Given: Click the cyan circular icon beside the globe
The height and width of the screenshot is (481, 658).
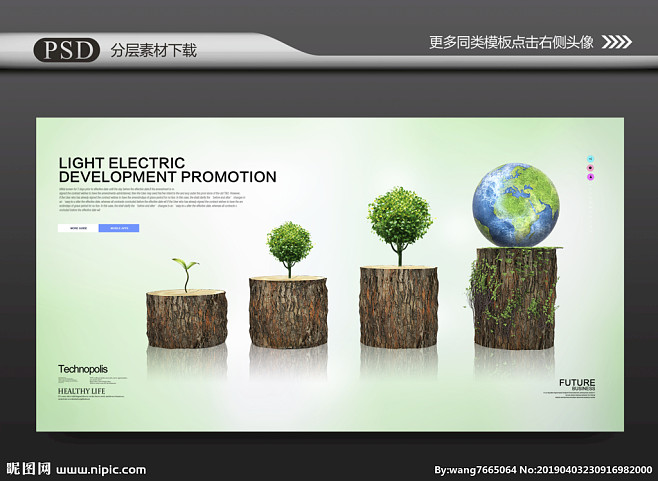Looking at the screenshot, I should (590, 159).
